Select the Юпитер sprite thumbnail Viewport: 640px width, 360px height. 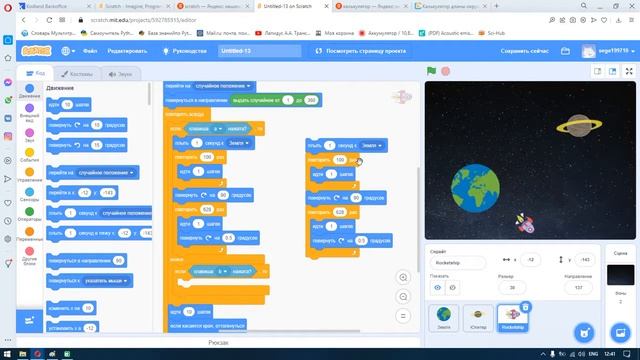pos(478,318)
